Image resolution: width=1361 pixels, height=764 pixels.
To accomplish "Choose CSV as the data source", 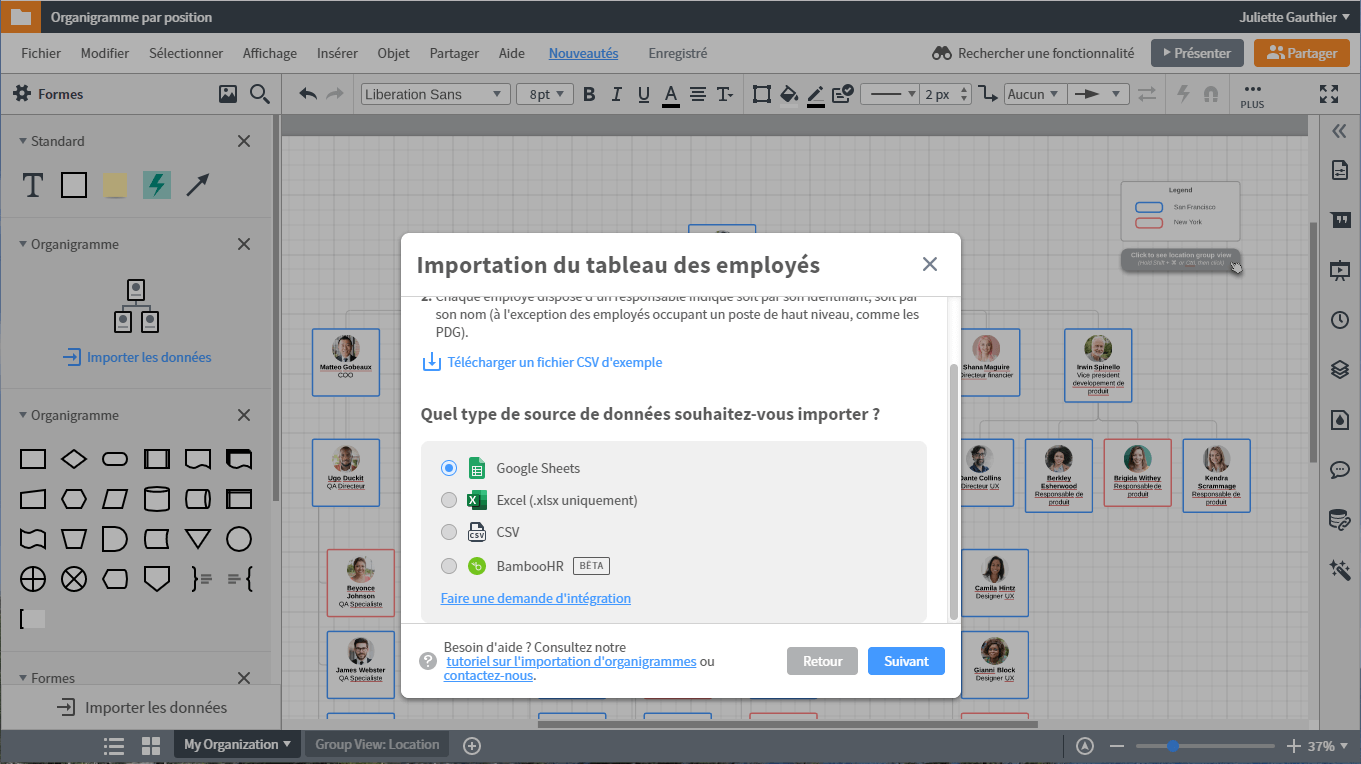I will coord(449,532).
